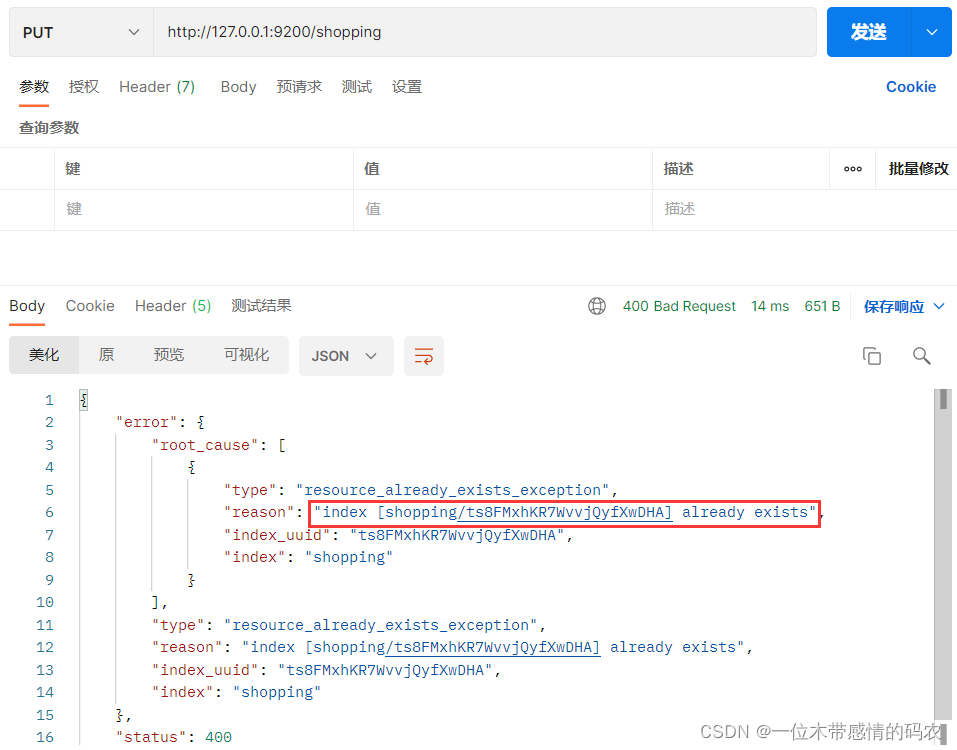Viewport: 957px width, 750px height.
Task: Toggle the line wrap icon
Action: click(424, 356)
